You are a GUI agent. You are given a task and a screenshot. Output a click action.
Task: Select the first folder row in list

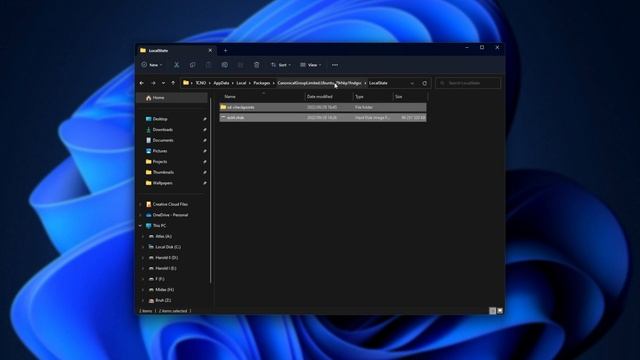(x=323, y=107)
